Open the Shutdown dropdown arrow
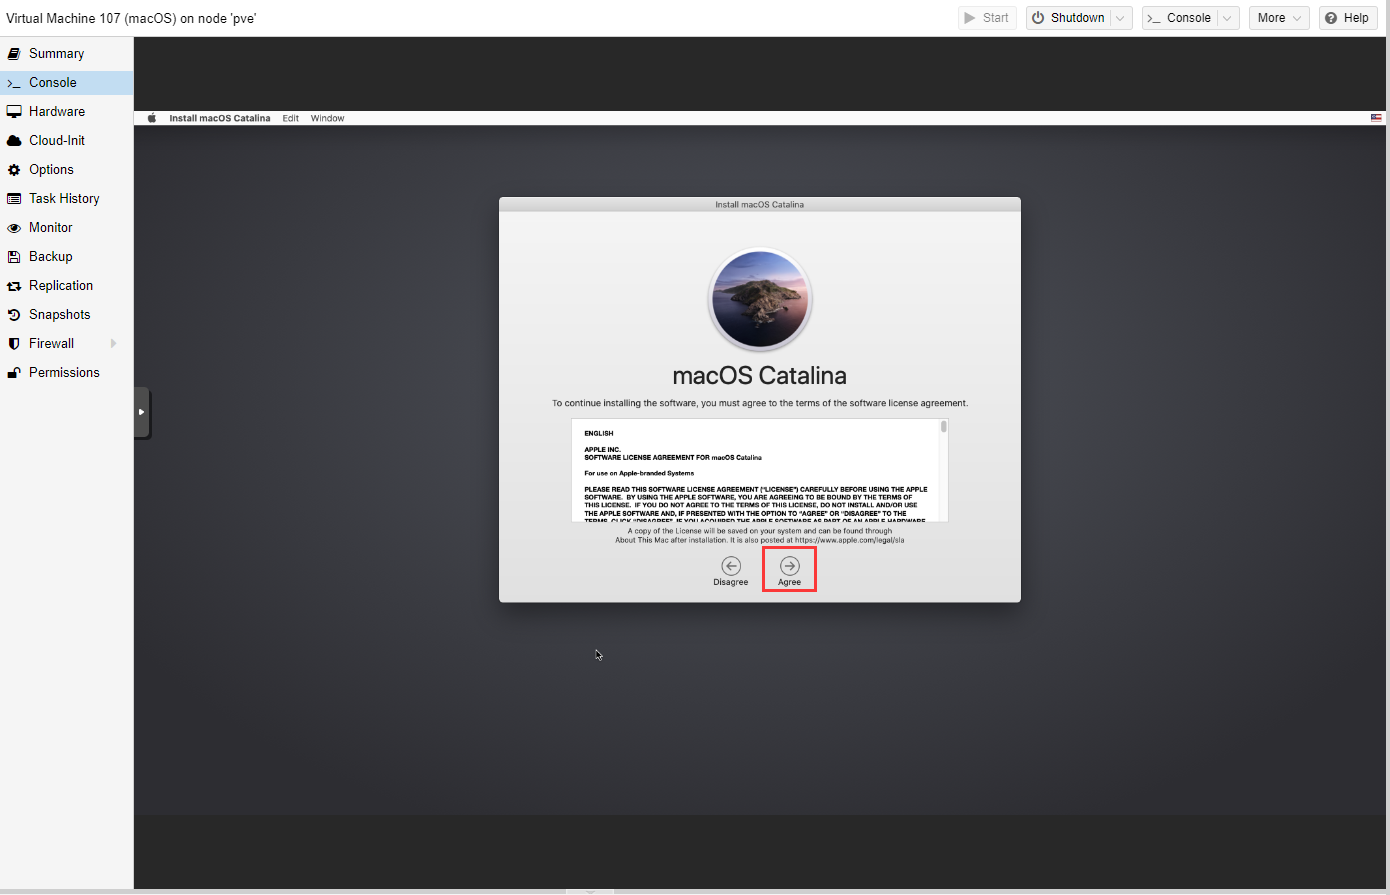 click(x=1121, y=18)
